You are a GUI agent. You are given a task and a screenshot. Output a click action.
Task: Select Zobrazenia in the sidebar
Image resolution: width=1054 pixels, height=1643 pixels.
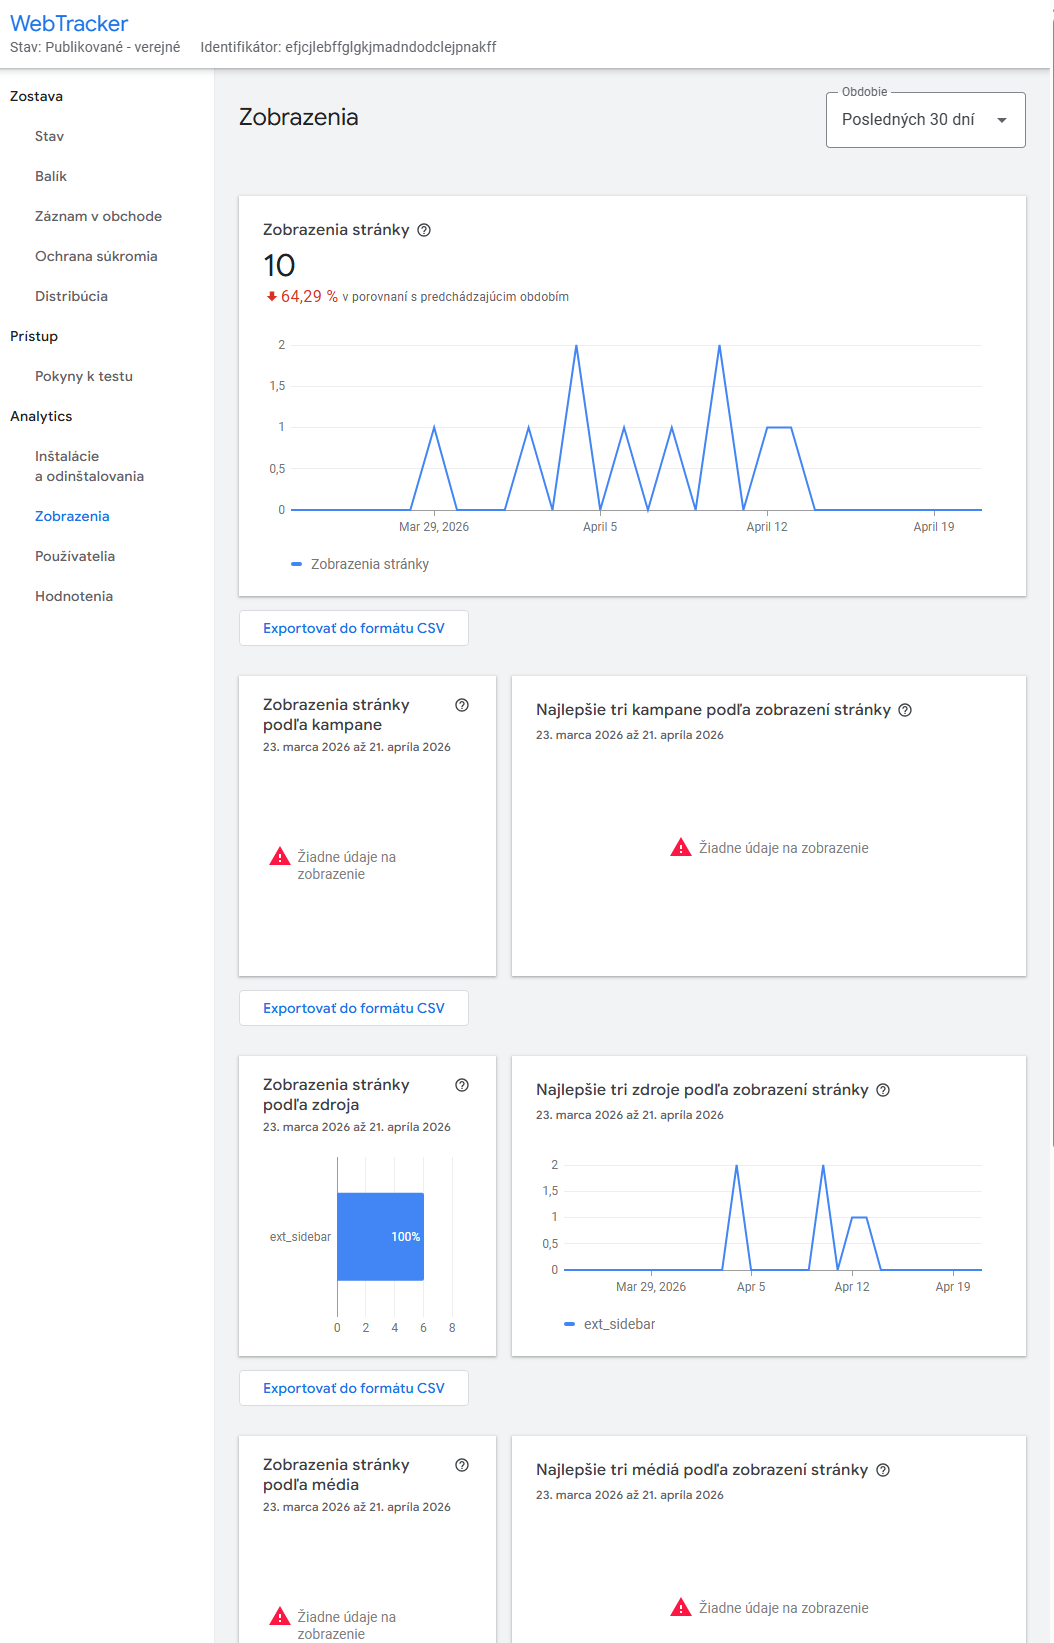coord(72,516)
